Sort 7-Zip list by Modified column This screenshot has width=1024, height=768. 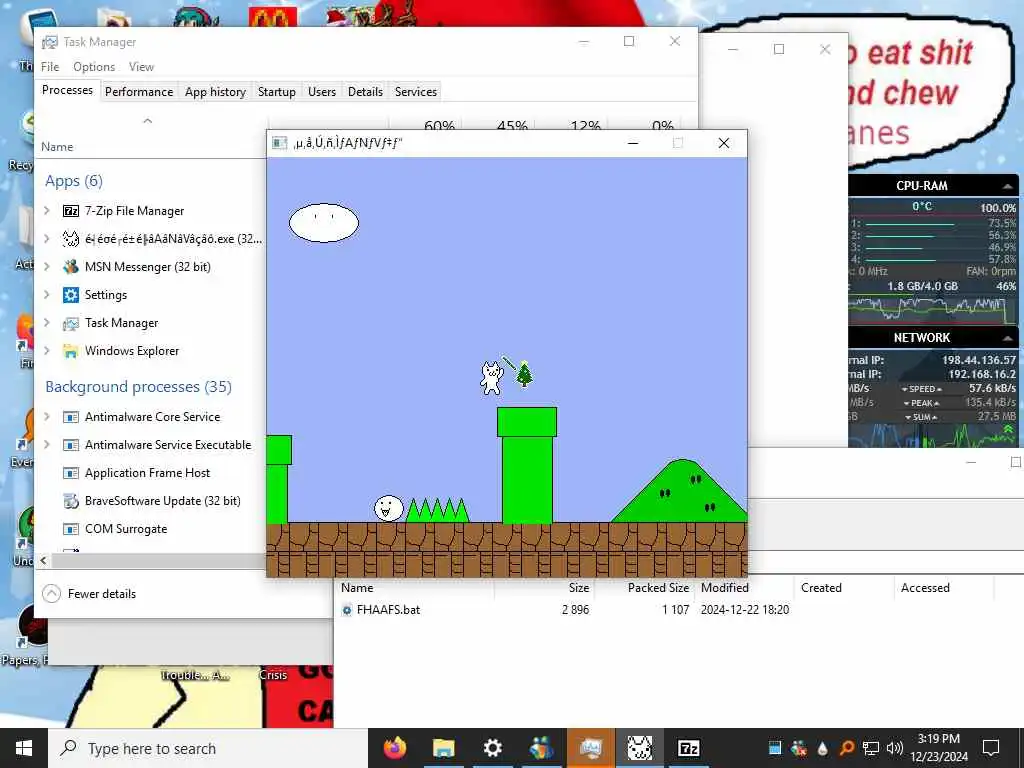(x=725, y=588)
